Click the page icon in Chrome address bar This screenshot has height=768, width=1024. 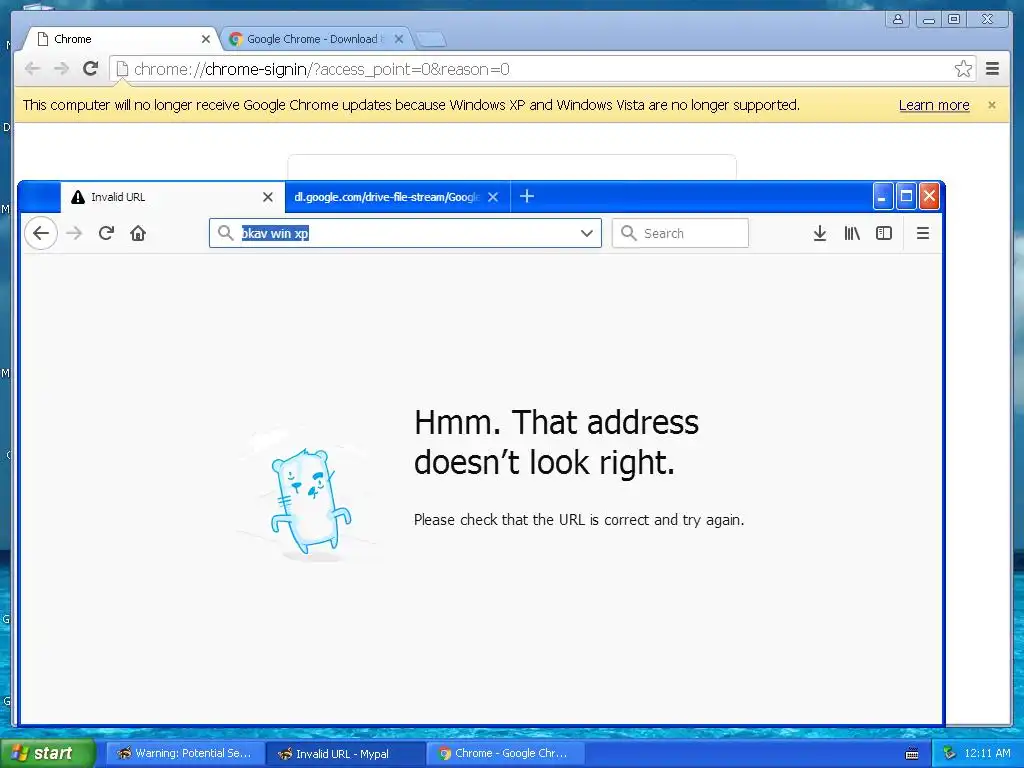click(122, 69)
